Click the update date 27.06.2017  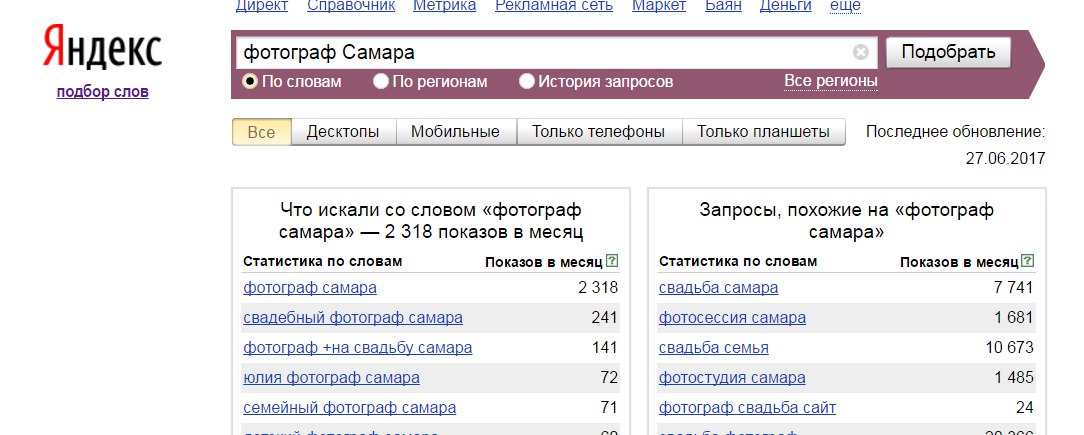[x=1006, y=158]
